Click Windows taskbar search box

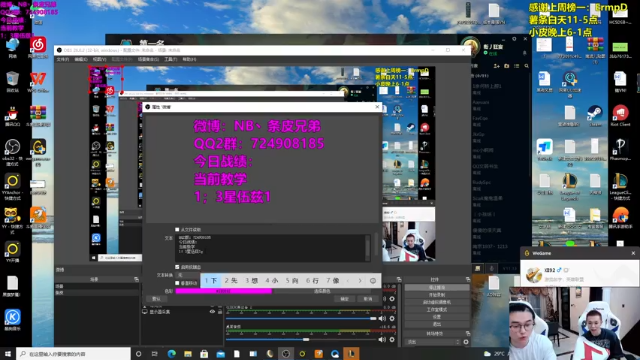pyautogui.click(x=73, y=354)
